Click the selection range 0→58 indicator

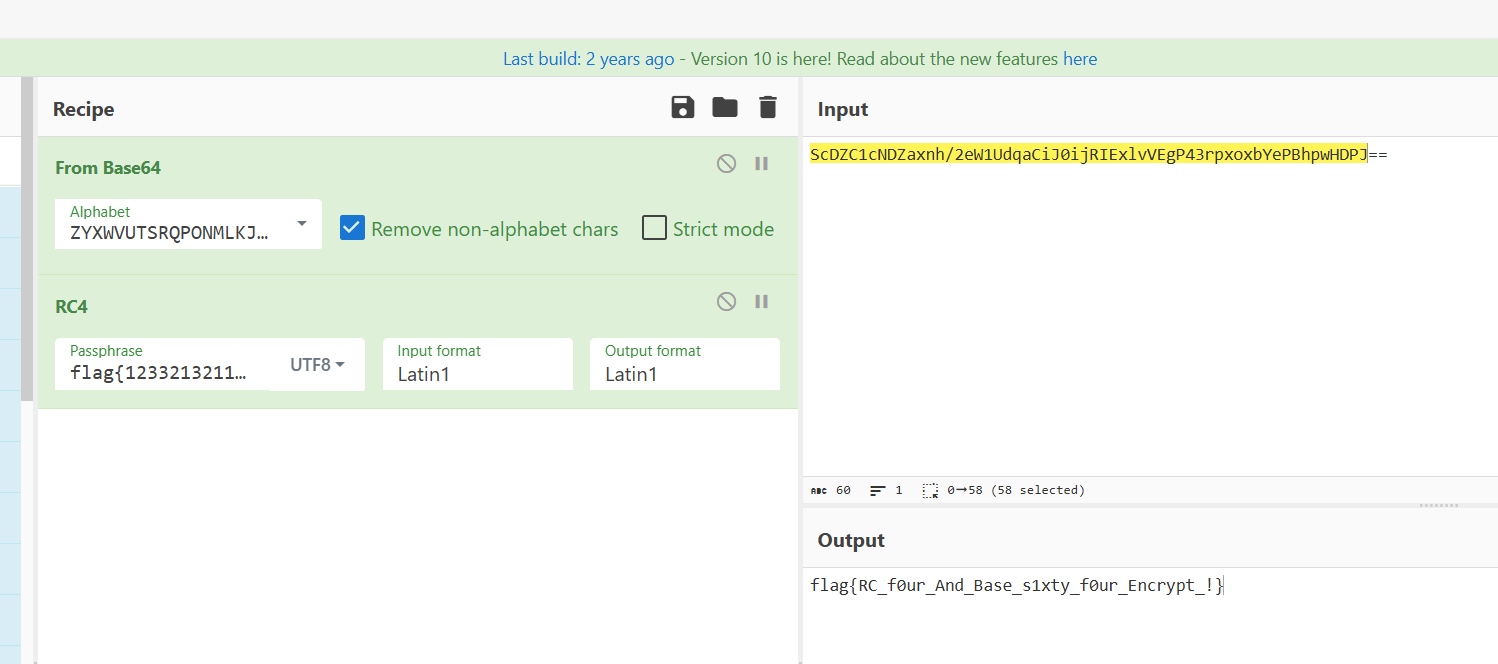[x=1003, y=490]
